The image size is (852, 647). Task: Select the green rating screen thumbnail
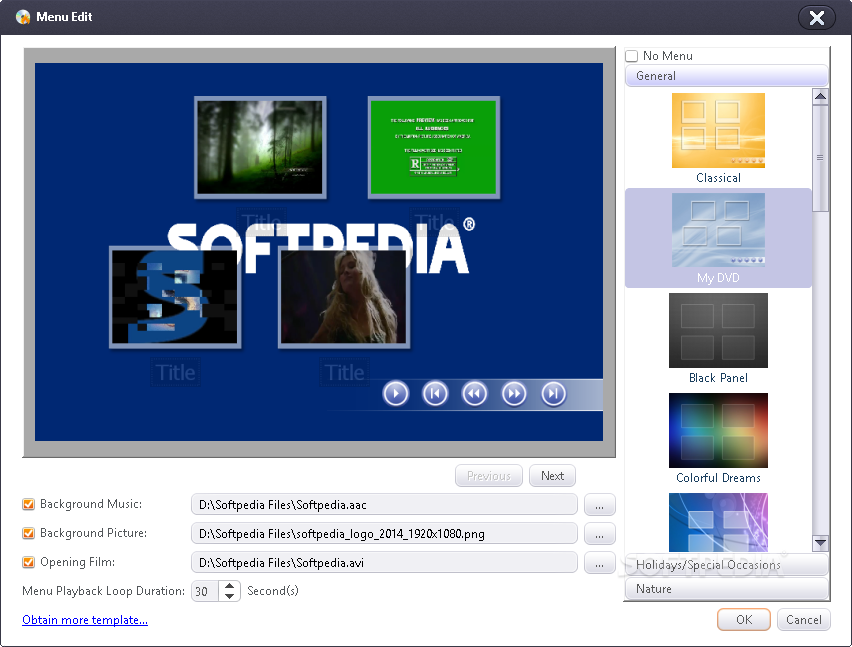click(434, 147)
